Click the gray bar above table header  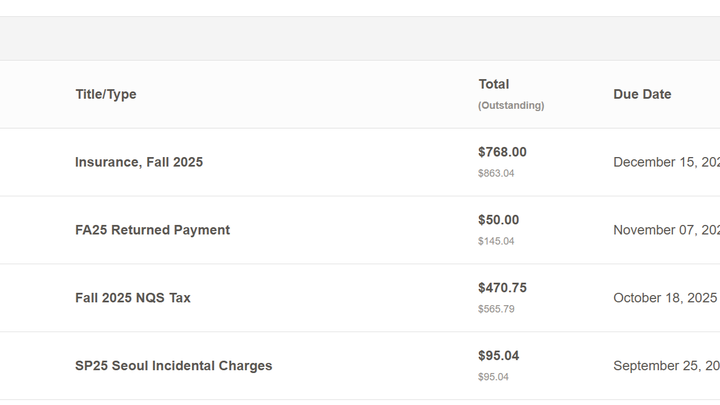click(360, 38)
